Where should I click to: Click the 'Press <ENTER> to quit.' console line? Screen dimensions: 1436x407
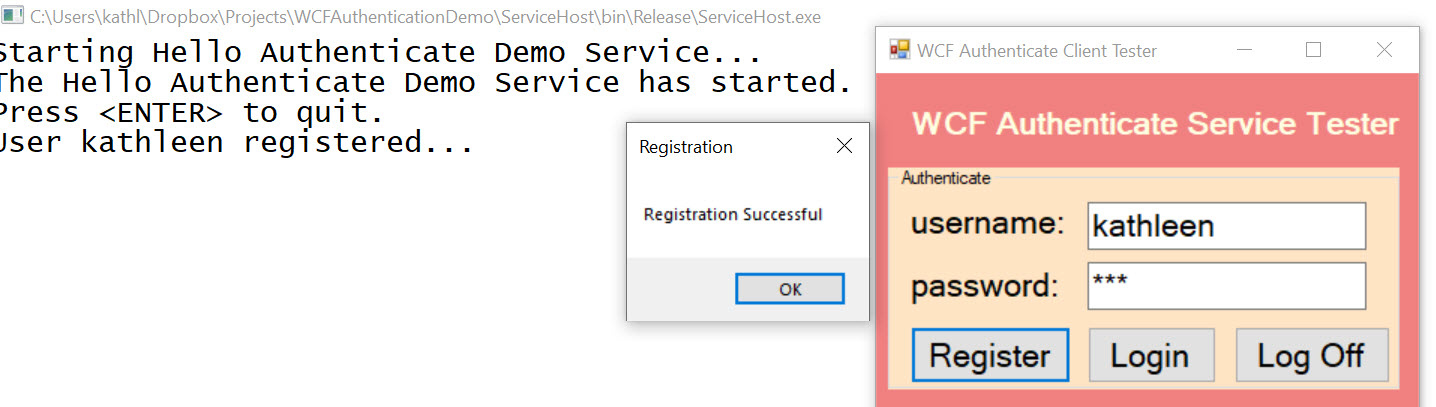pyautogui.click(x=191, y=113)
